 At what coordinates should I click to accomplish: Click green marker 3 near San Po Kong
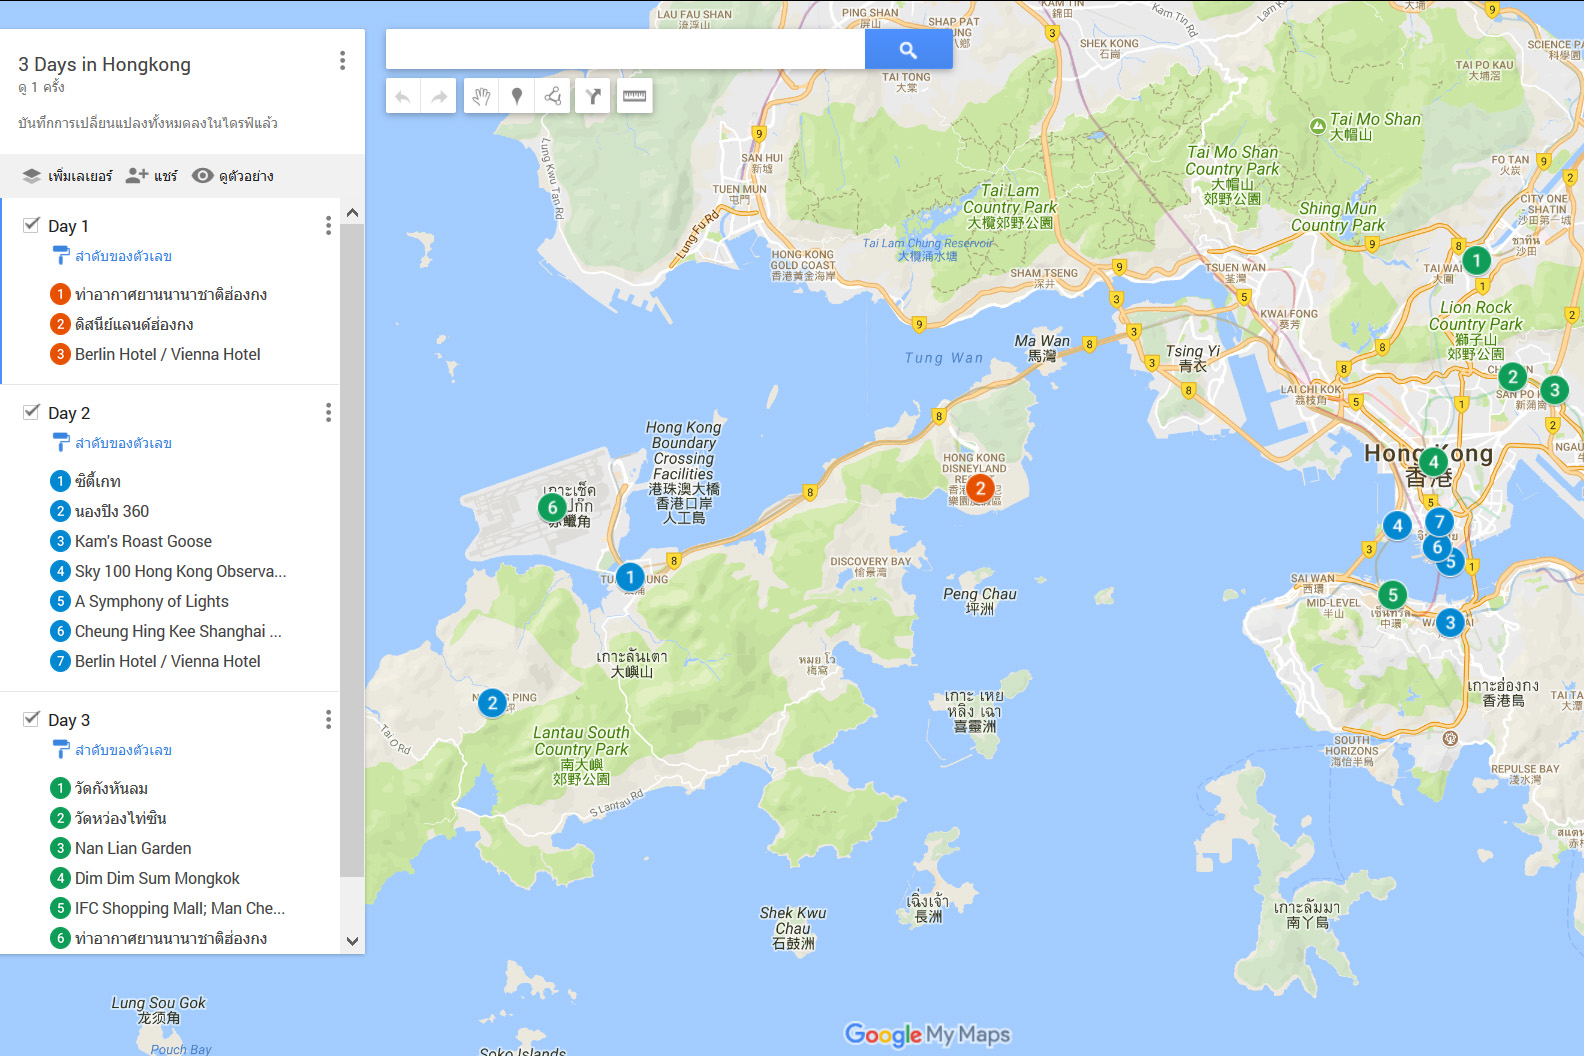coord(1554,390)
